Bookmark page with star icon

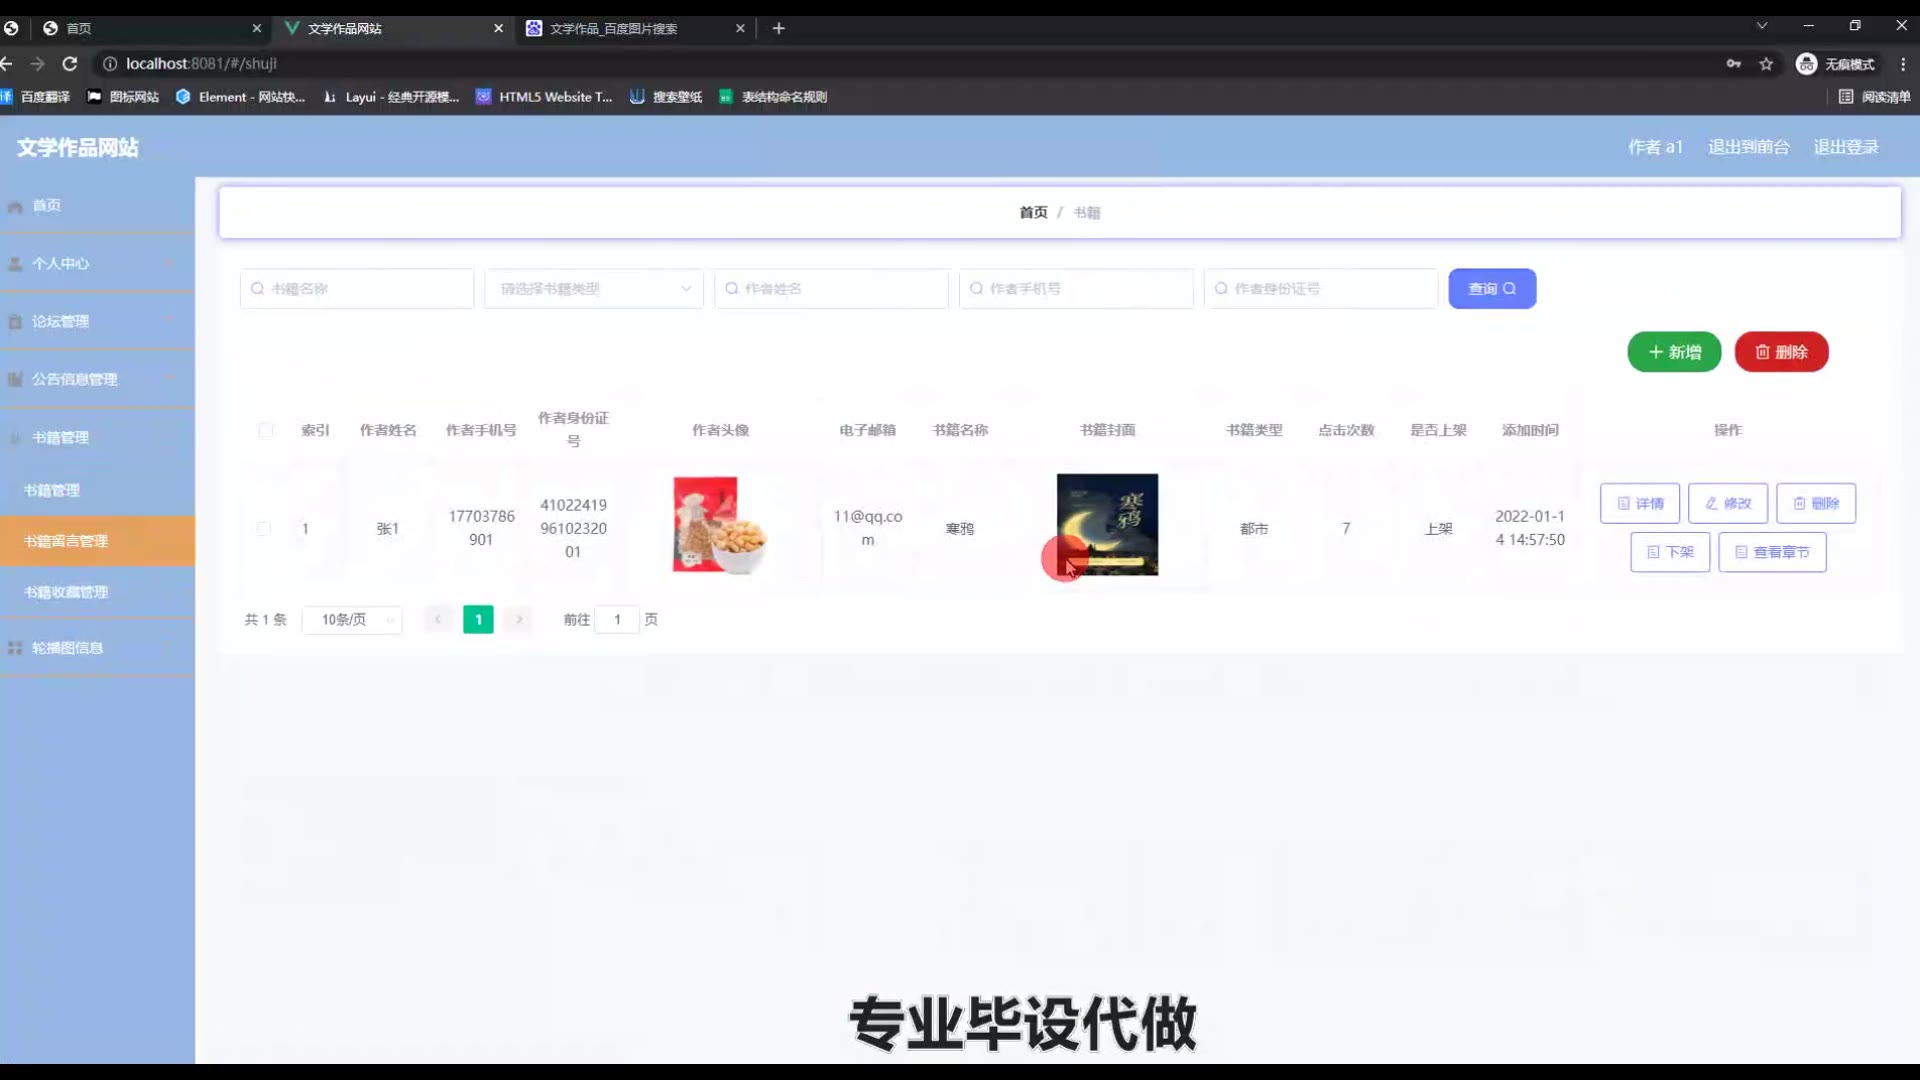1766,64
